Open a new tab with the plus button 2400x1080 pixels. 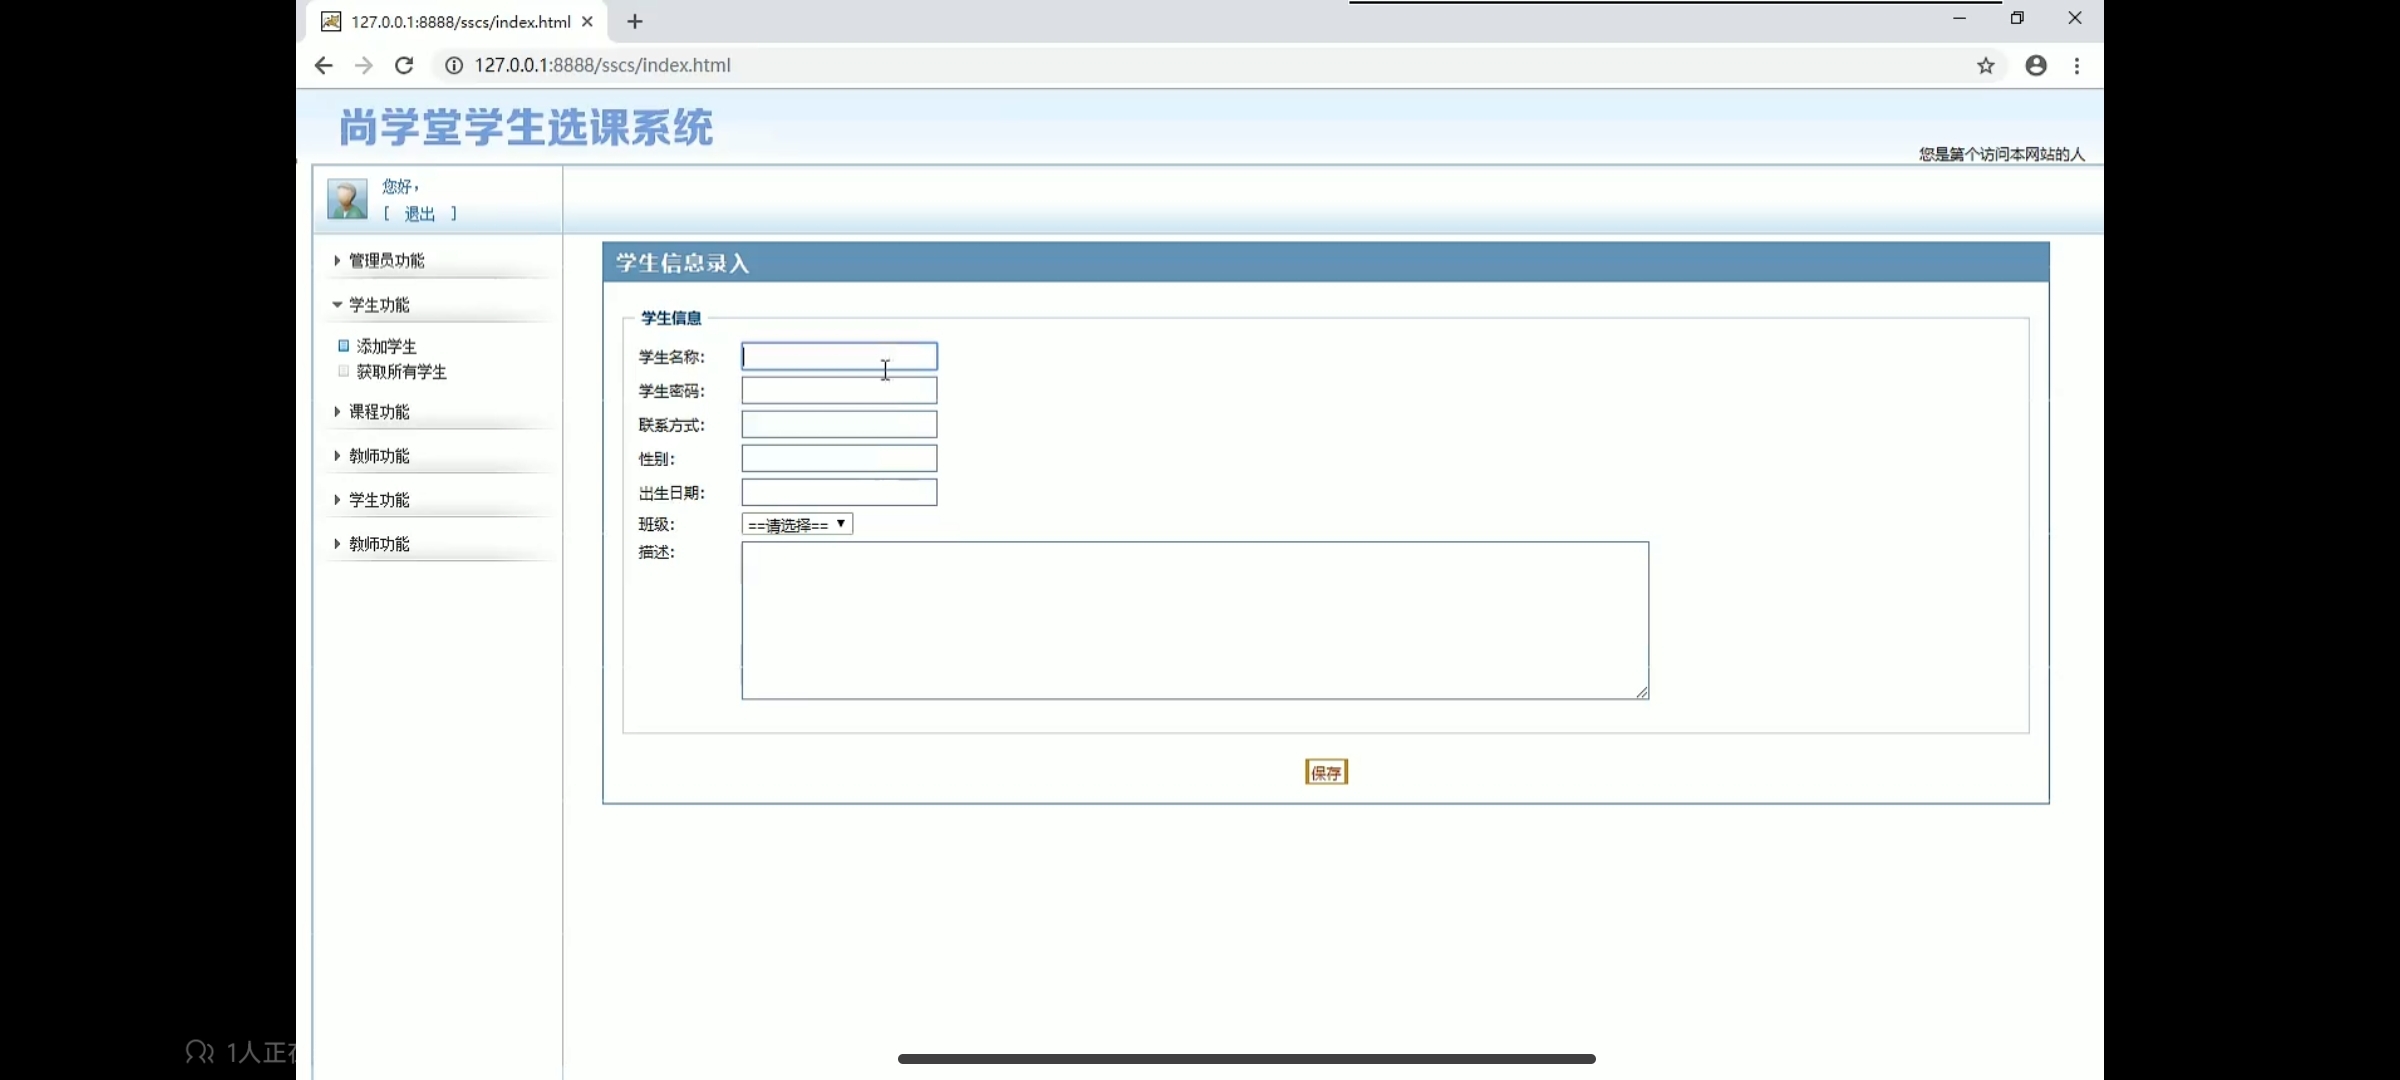(635, 21)
